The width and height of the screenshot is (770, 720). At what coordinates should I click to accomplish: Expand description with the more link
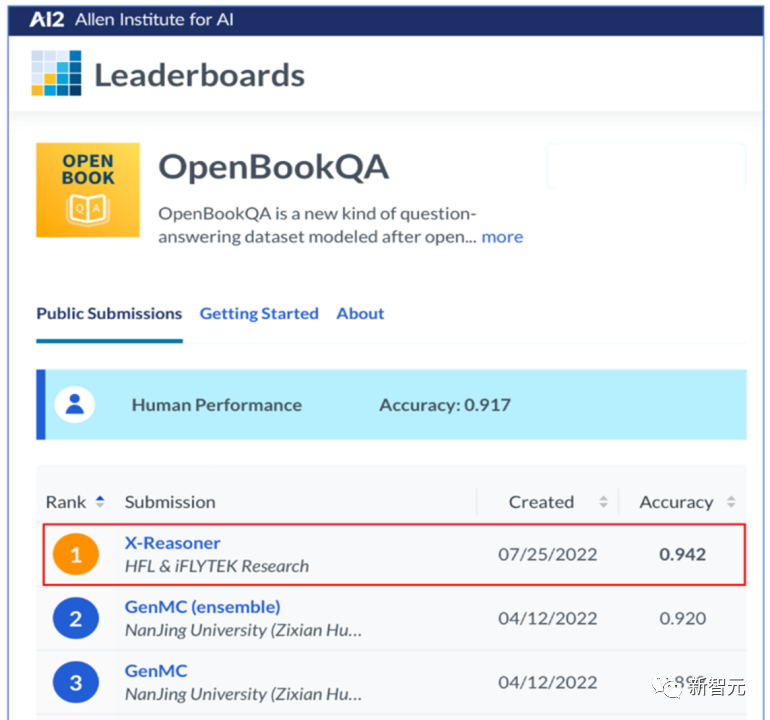502,237
